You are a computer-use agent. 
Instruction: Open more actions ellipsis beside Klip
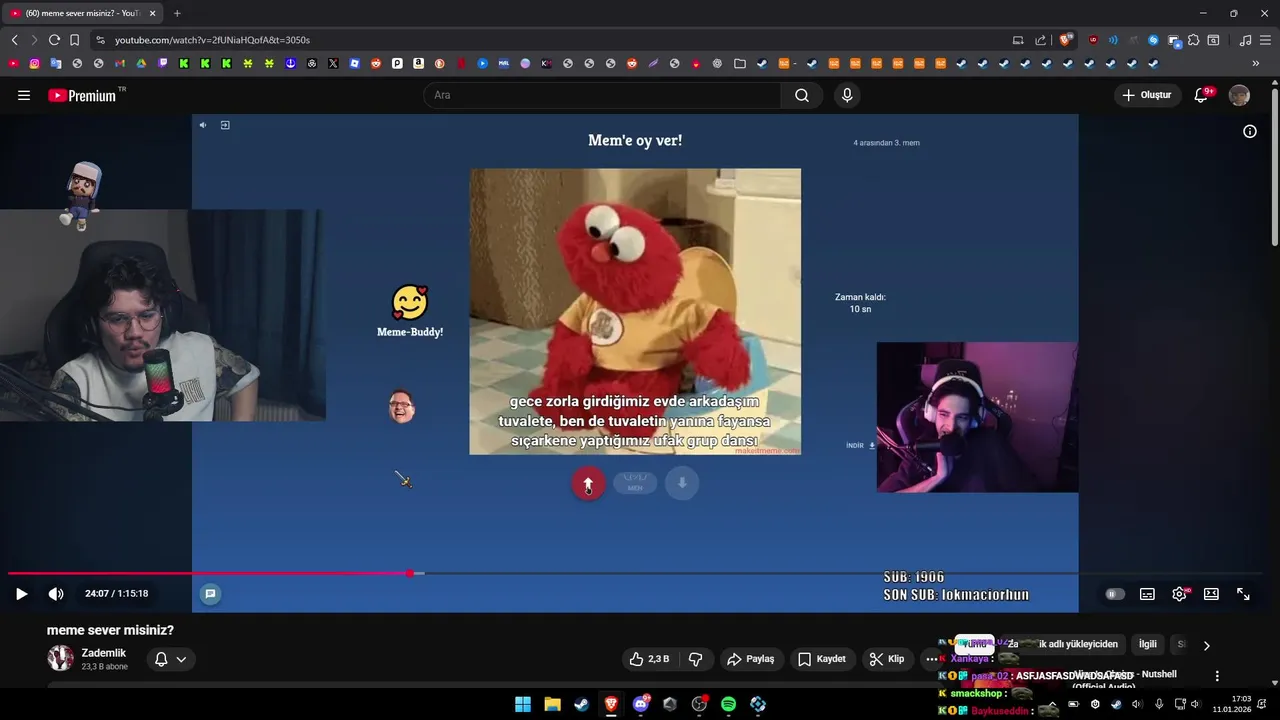click(x=932, y=659)
